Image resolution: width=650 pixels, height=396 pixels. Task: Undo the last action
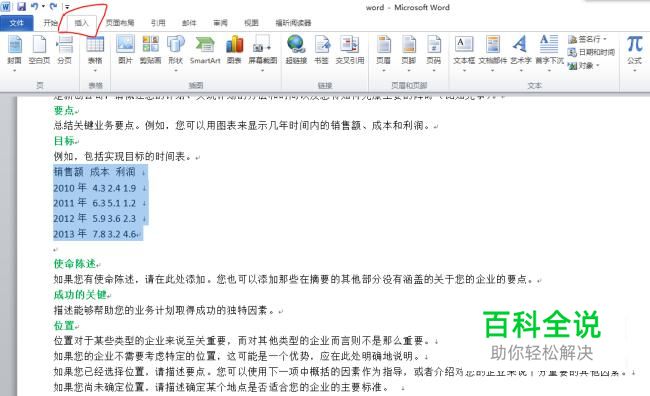[34, 6]
